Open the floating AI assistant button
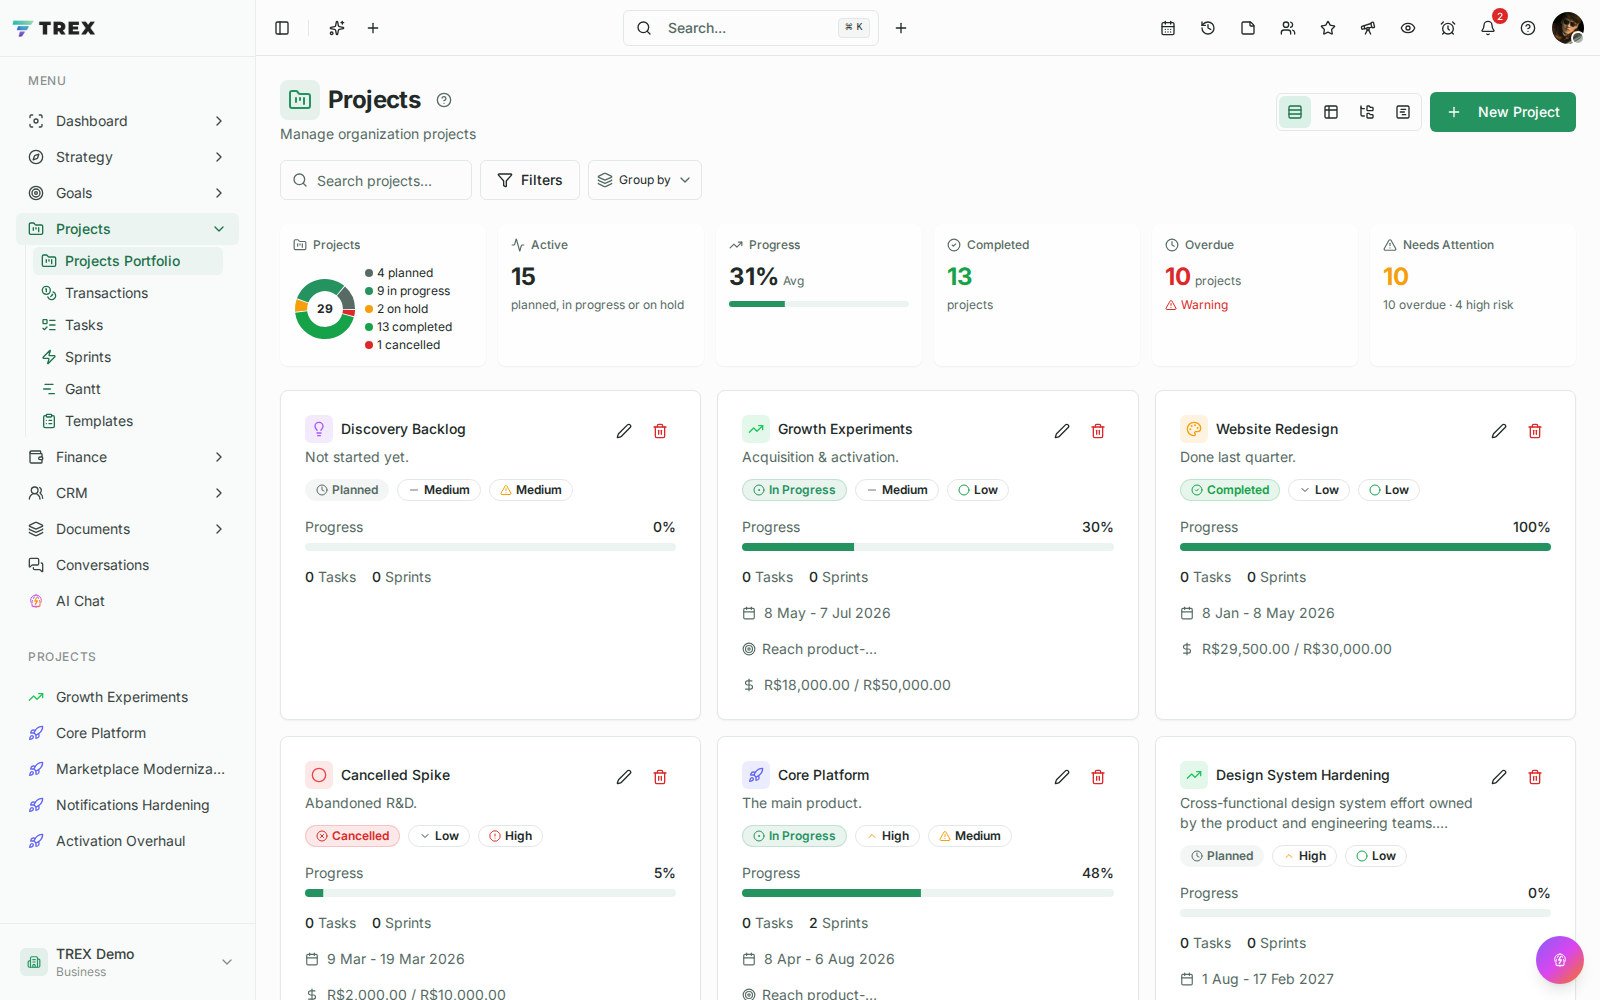This screenshot has height=1000, width=1600. click(x=1560, y=960)
